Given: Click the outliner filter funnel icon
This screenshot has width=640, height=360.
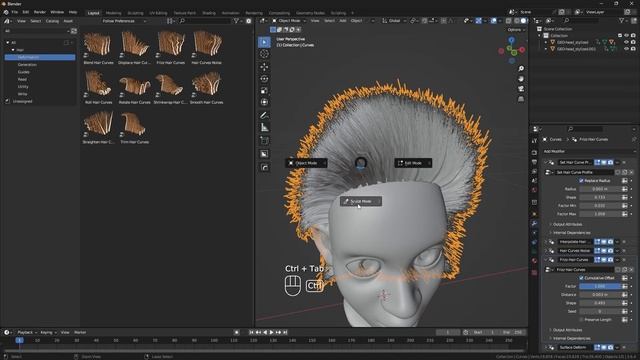Looking at the screenshot, I should coord(622,20).
